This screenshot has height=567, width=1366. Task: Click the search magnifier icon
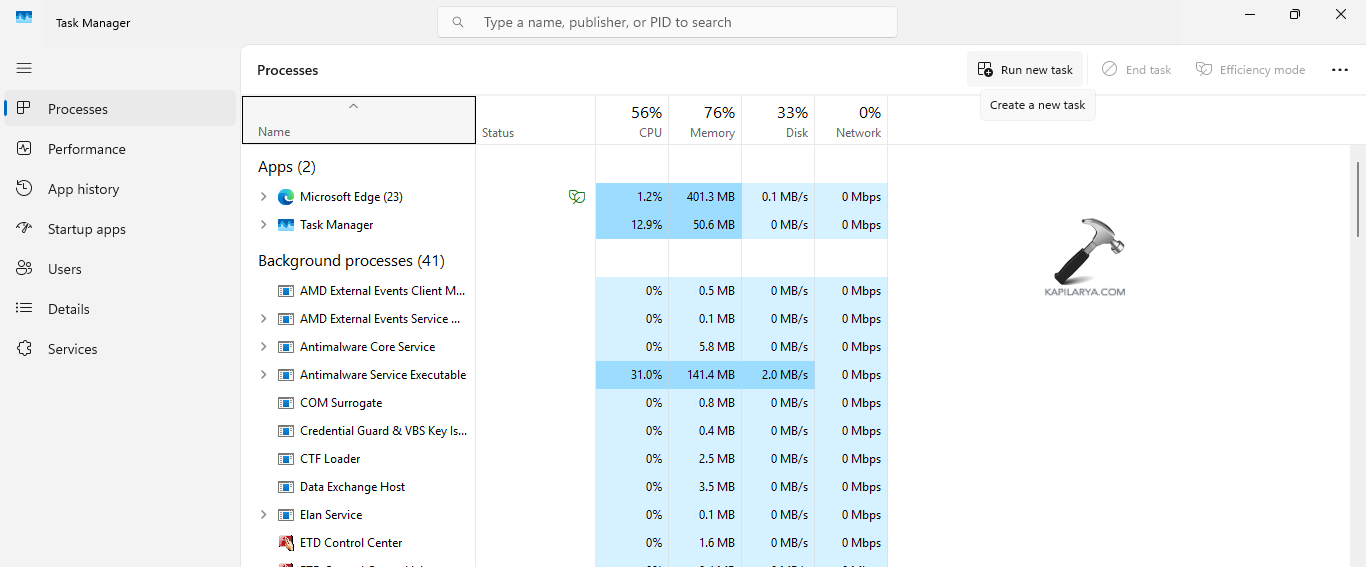[x=459, y=22]
